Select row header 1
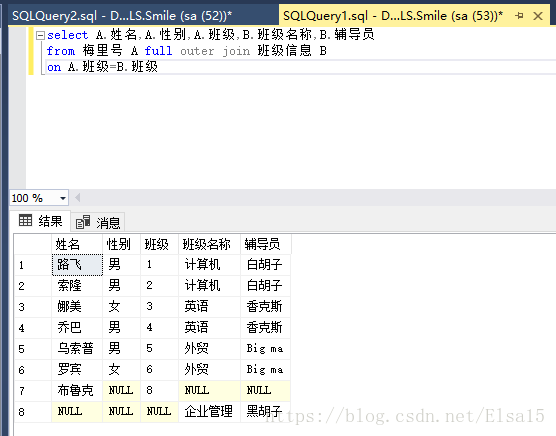The width and height of the screenshot is (556, 436). click(x=33, y=265)
